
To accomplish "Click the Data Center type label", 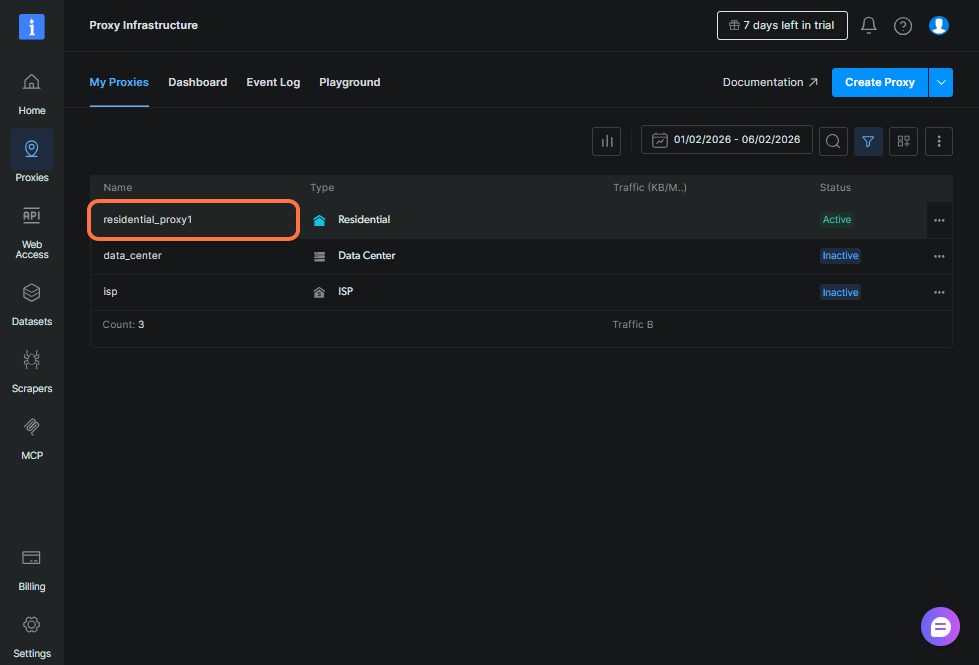I will (367, 255).
